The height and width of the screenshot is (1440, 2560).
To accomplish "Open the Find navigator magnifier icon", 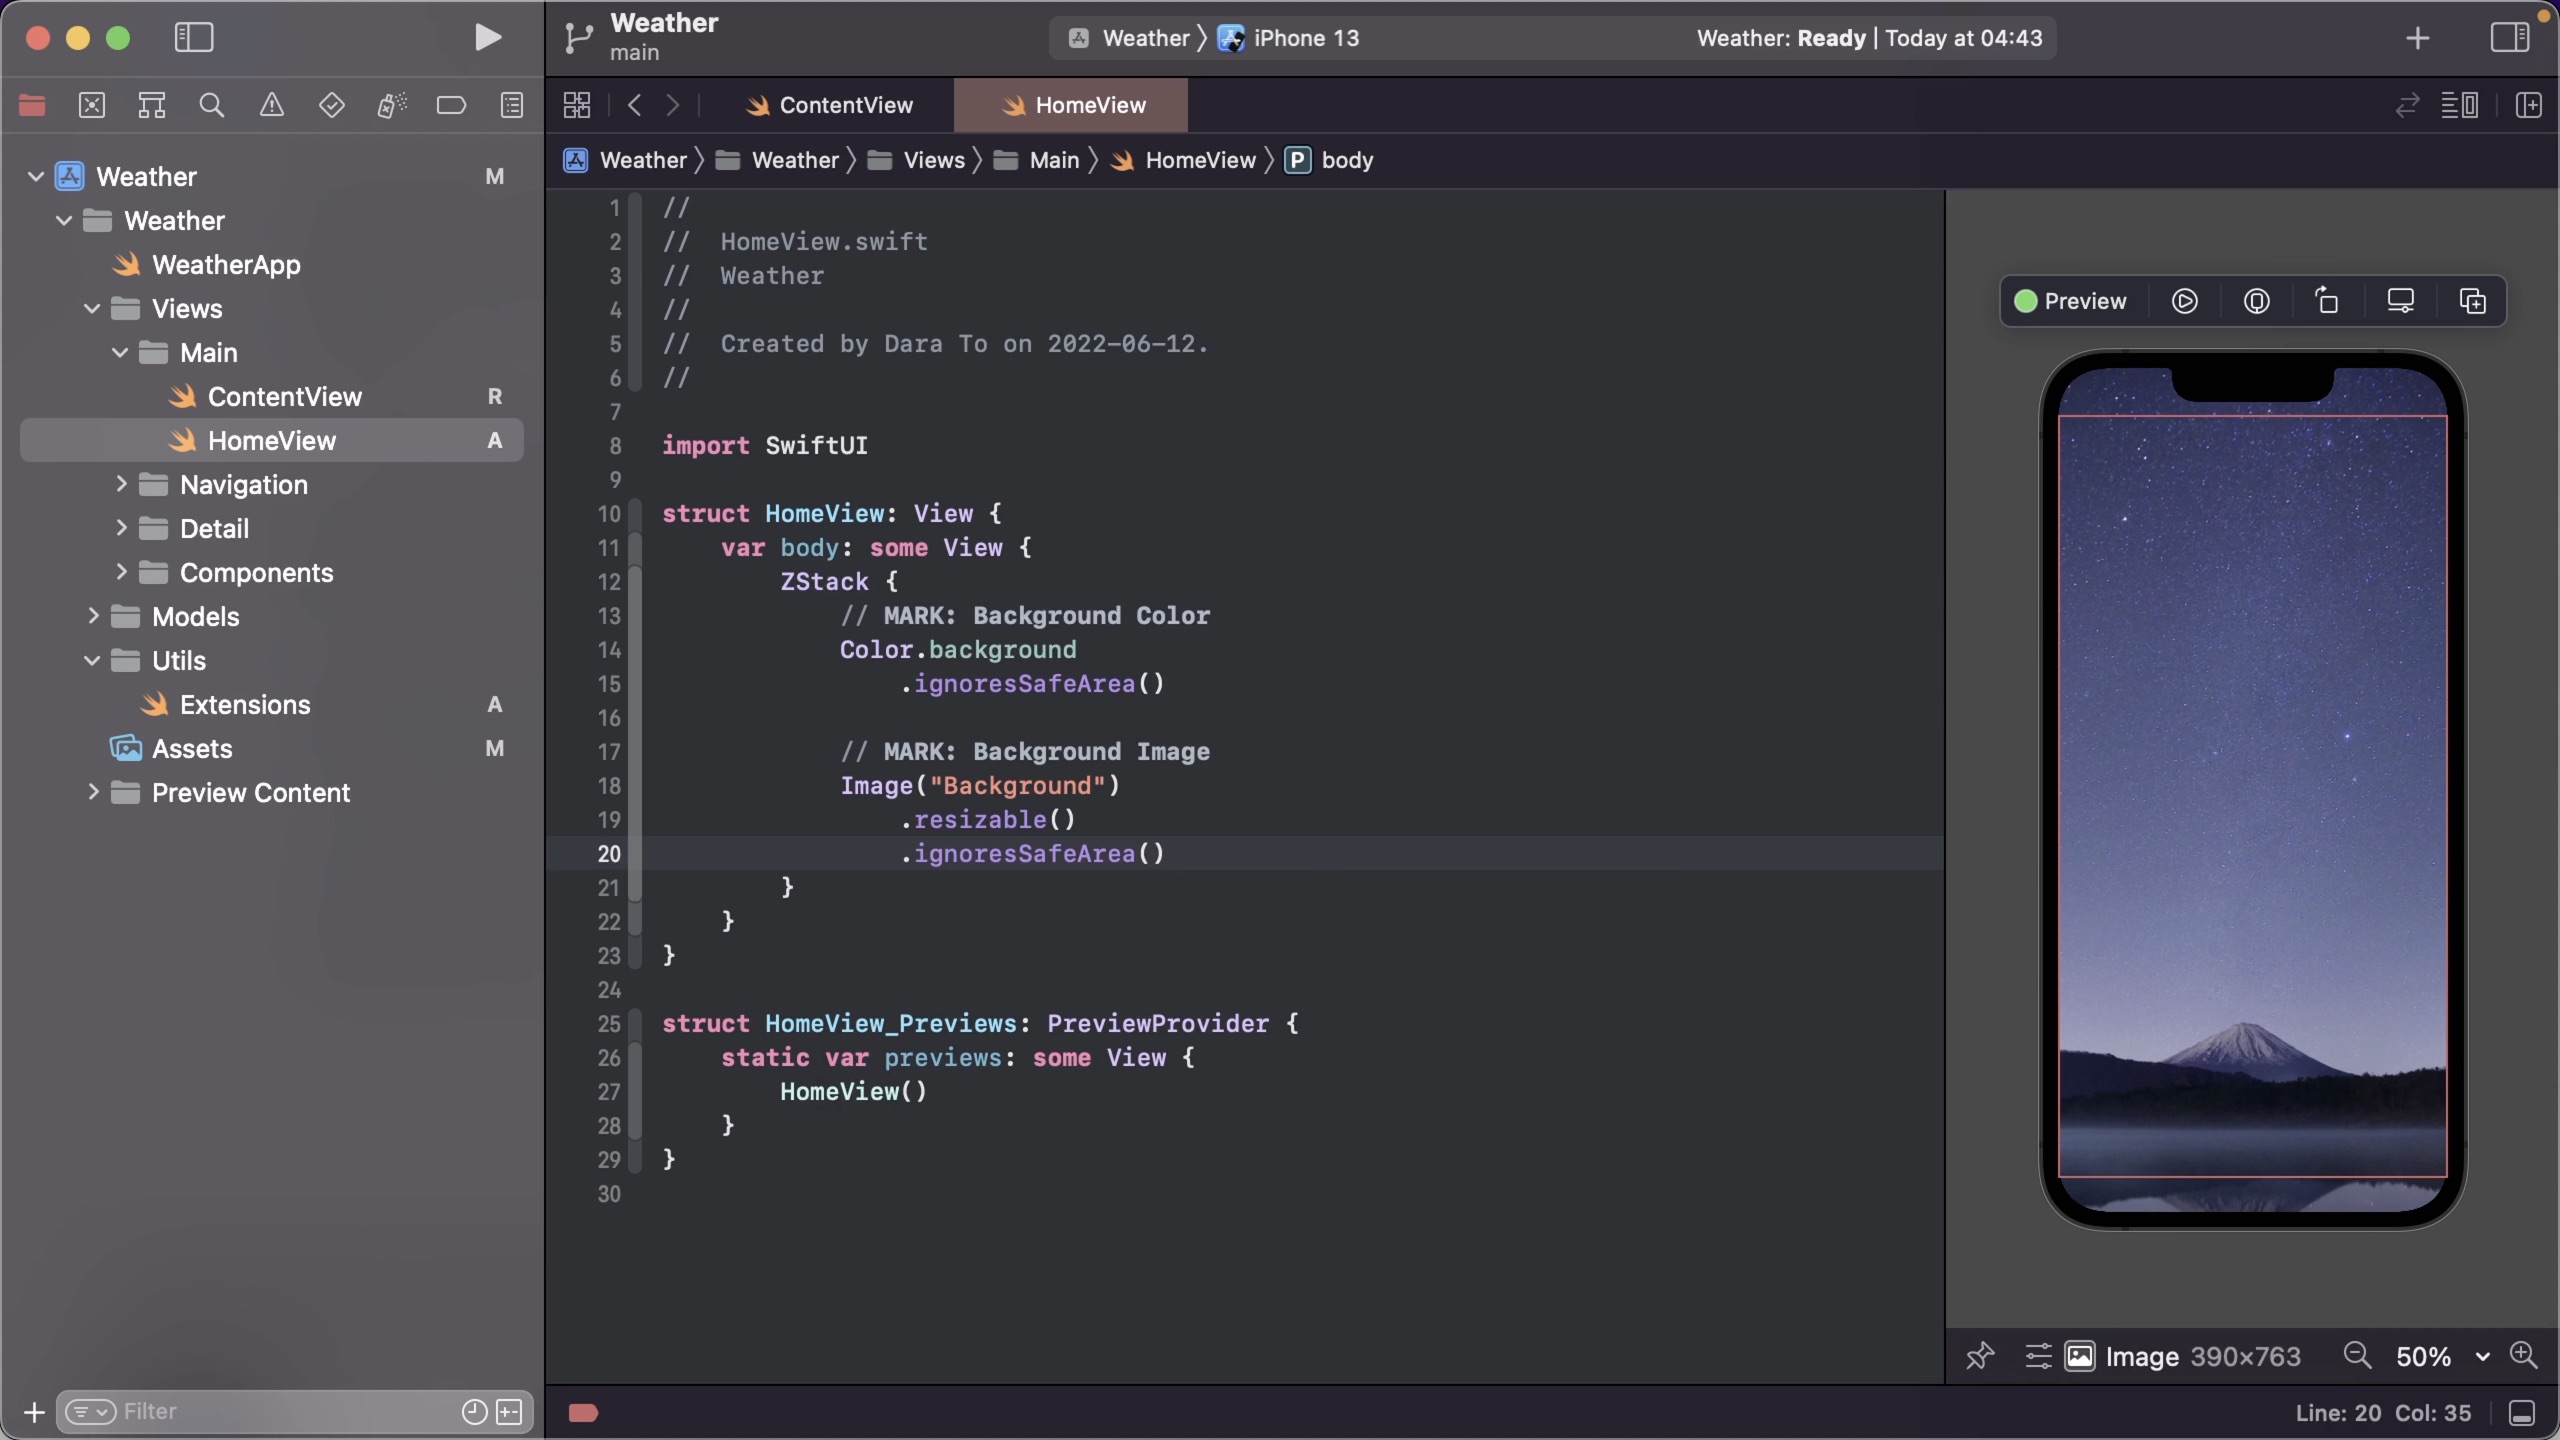I will click(x=211, y=105).
